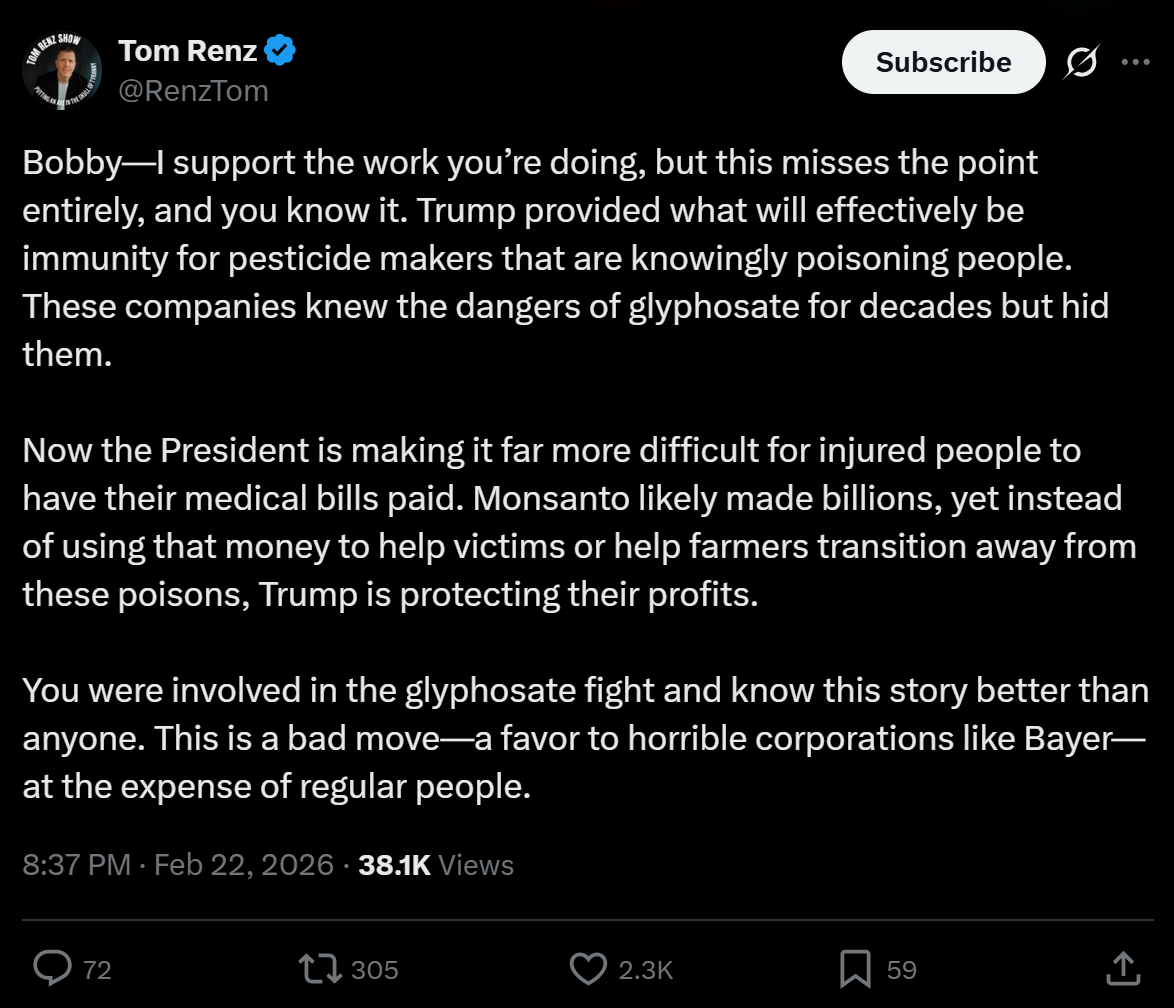1174x1008 pixels.
Task: Open the Grok explain-this-post icon
Action: pos(1081,62)
